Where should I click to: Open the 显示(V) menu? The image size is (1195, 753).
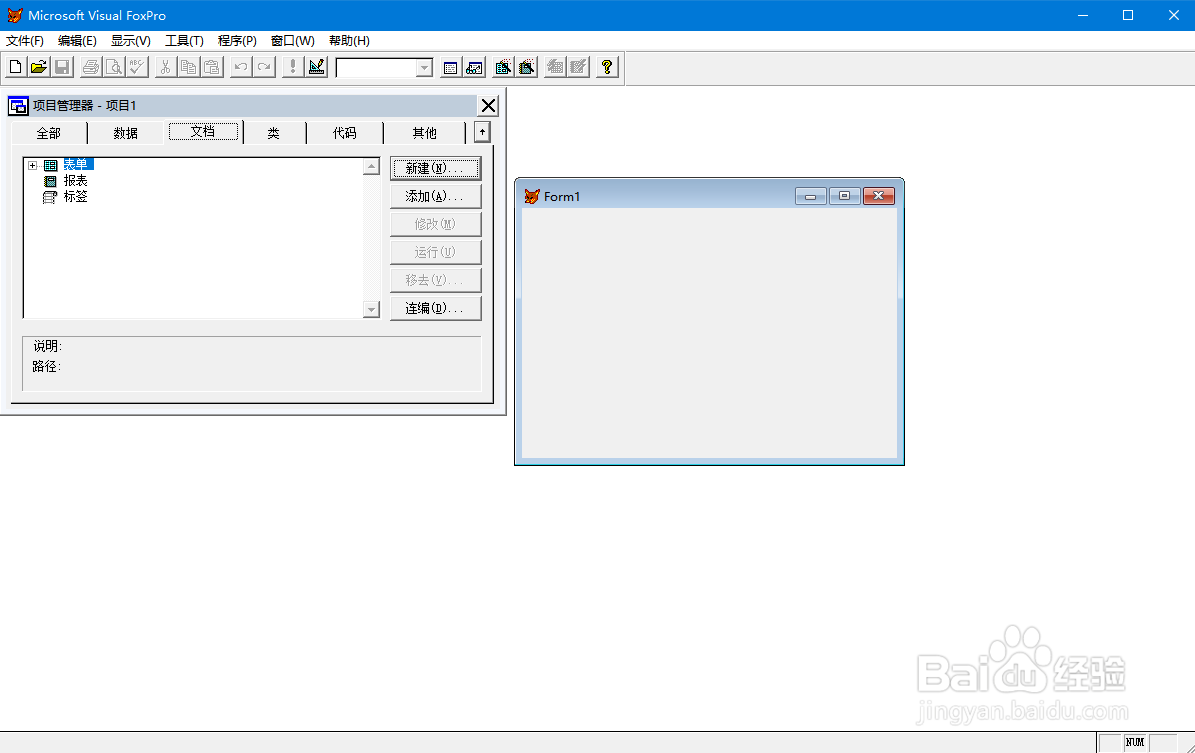click(x=130, y=40)
